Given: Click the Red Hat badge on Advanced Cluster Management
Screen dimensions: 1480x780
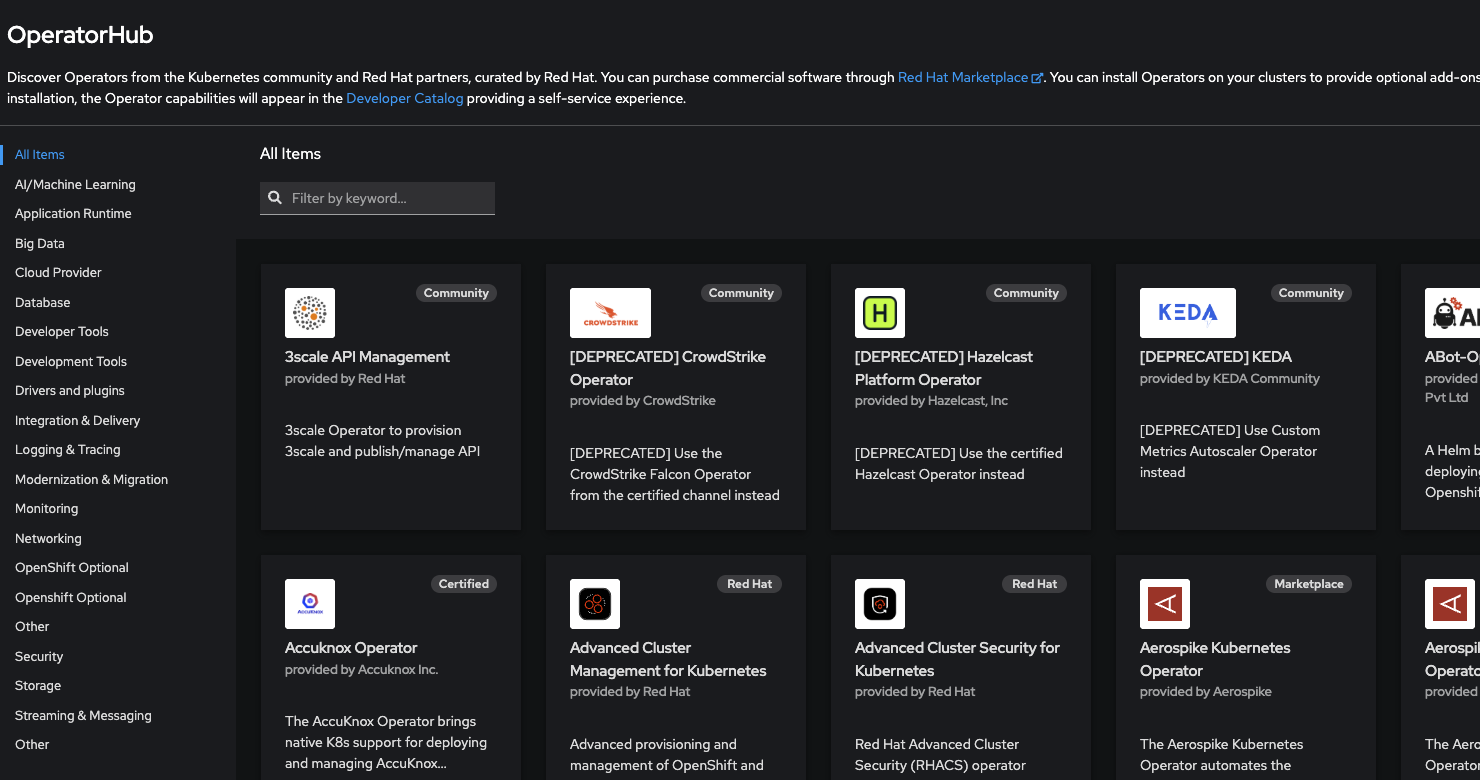Looking at the screenshot, I should click(x=749, y=584).
